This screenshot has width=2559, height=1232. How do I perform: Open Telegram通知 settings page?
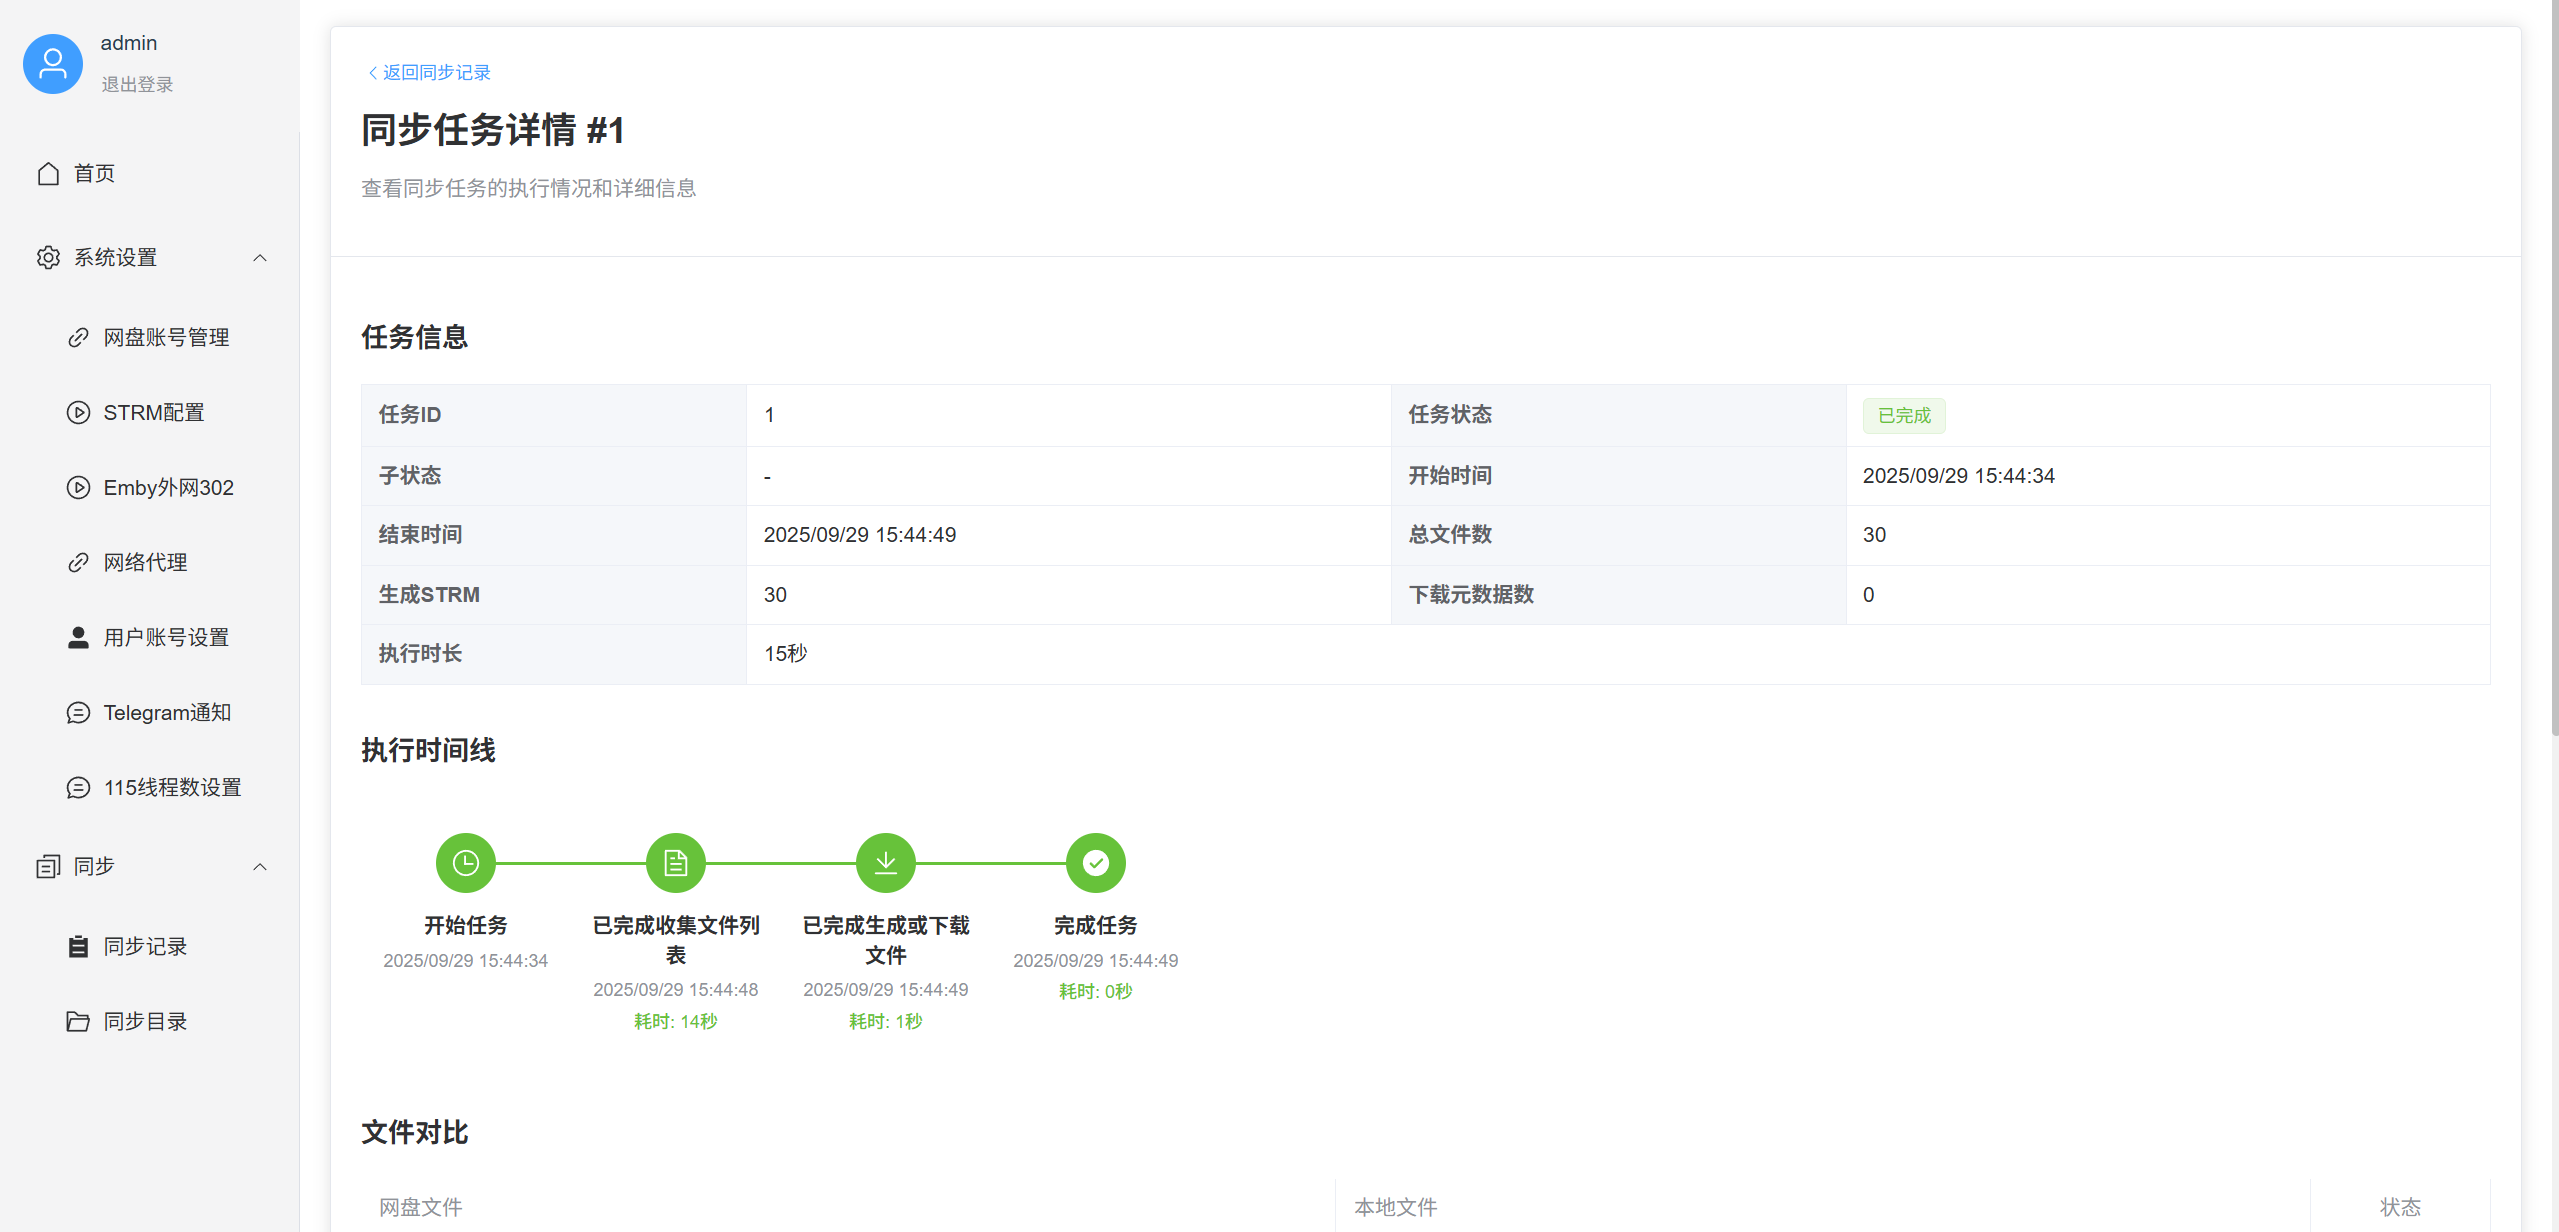click(x=167, y=713)
